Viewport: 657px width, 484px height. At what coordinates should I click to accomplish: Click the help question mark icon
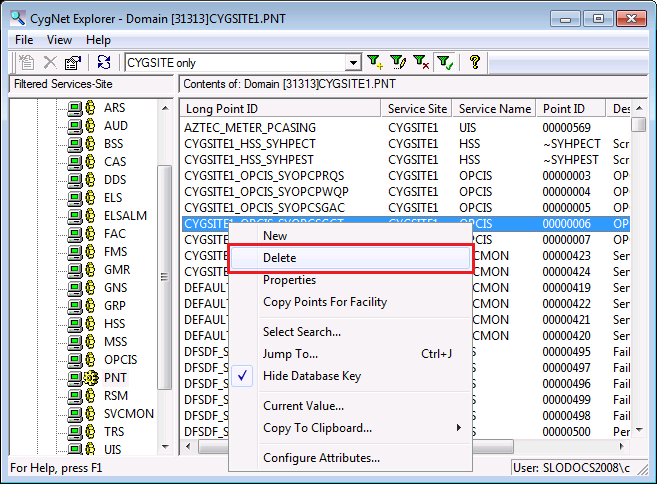[474, 62]
